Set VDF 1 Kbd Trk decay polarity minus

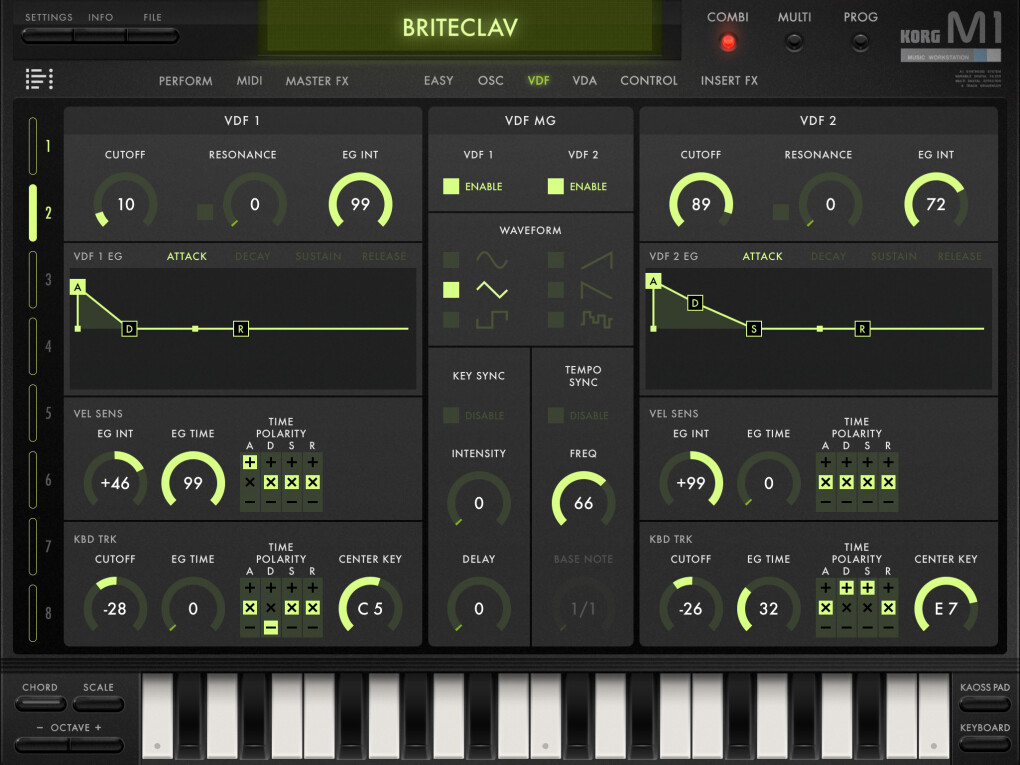point(271,627)
